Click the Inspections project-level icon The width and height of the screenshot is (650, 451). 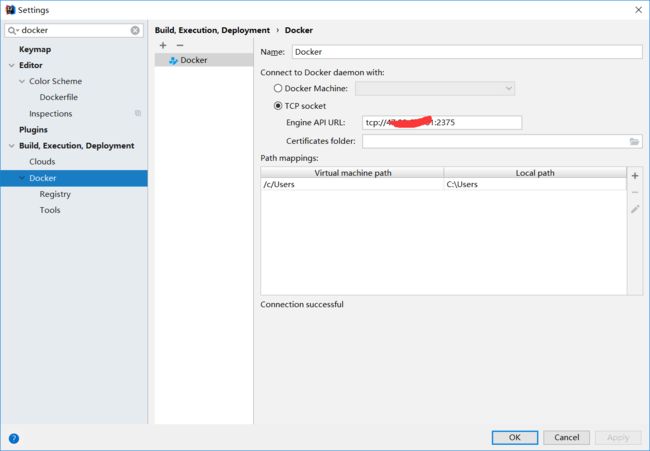pyautogui.click(x=138, y=113)
